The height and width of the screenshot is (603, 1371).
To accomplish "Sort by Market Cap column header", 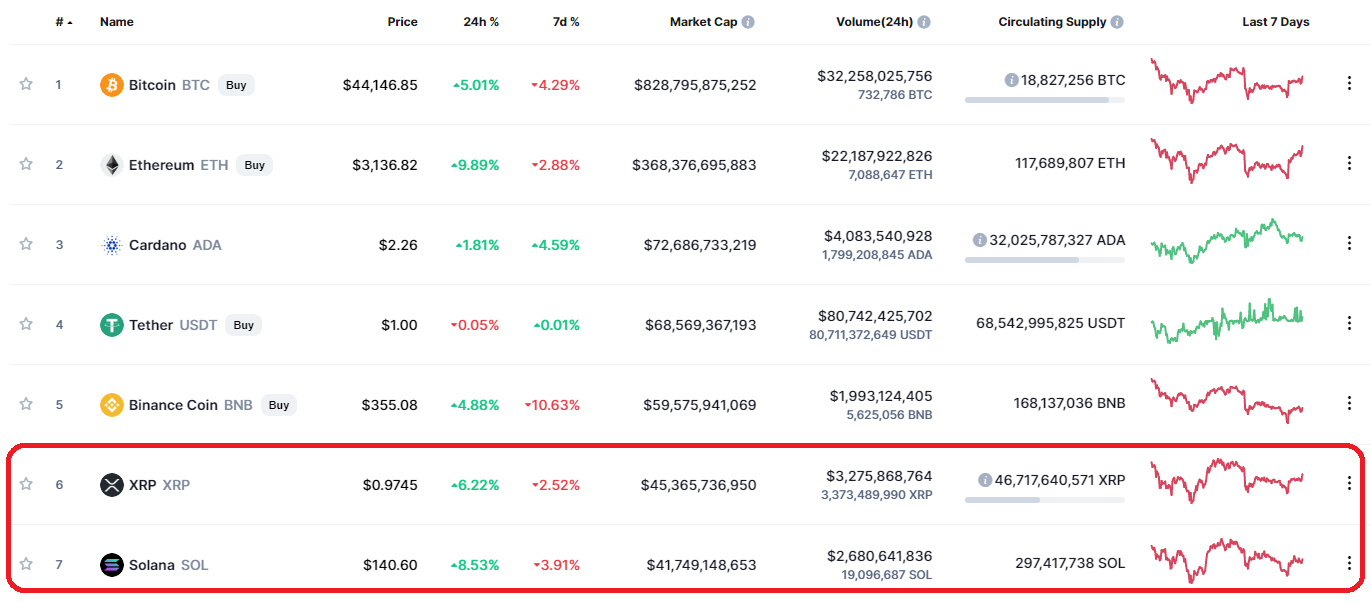I will coord(703,22).
